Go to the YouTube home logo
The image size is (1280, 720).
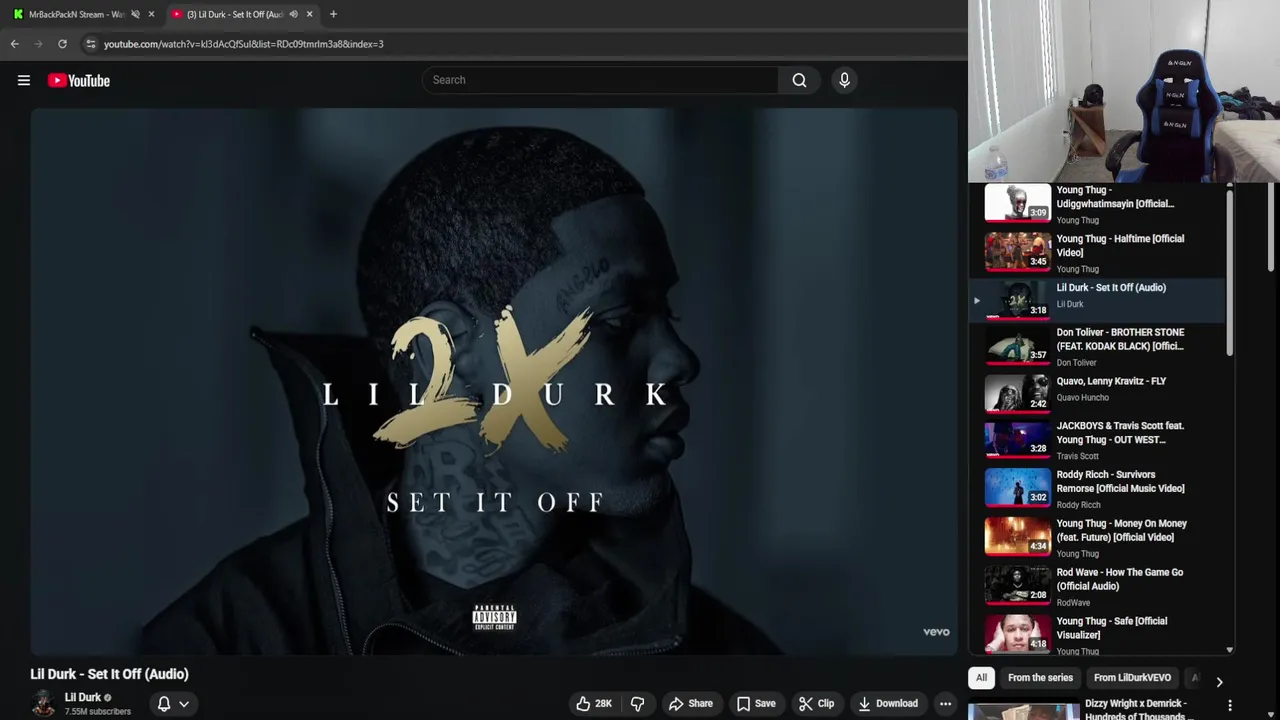(79, 80)
